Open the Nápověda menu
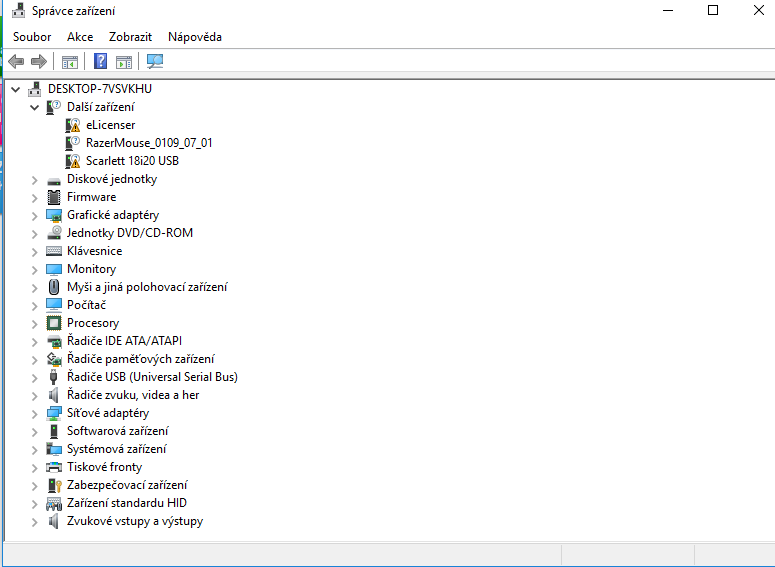 [x=195, y=37]
